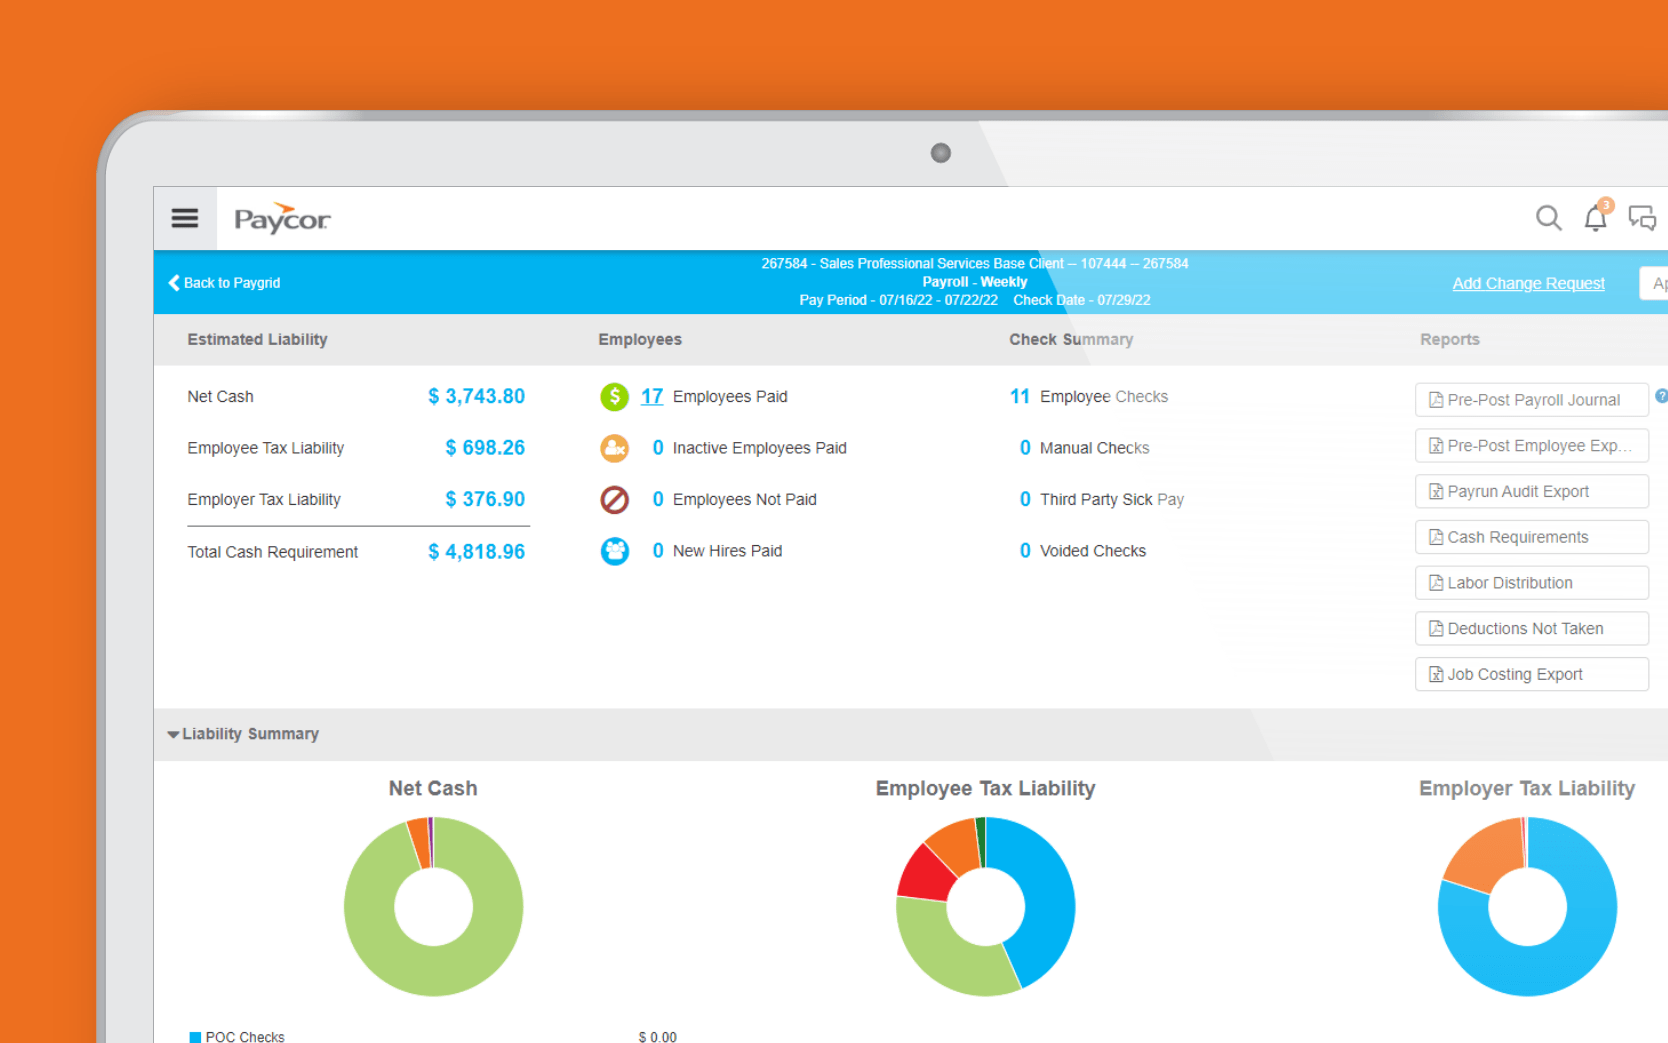Click help icon beside Pre-Post Payroll Journal

click(x=1661, y=396)
